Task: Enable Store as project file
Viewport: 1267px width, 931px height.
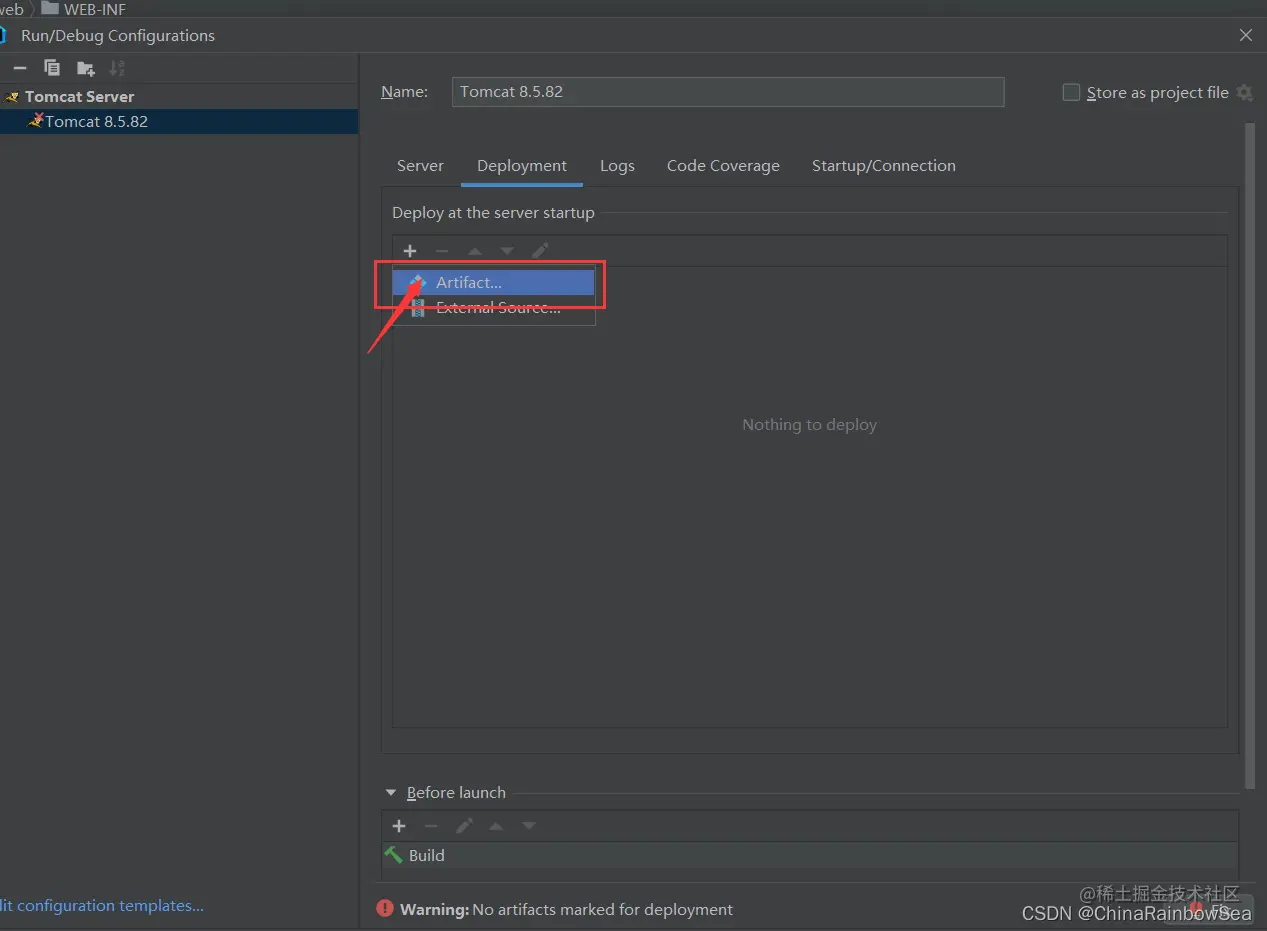Action: click(1071, 92)
